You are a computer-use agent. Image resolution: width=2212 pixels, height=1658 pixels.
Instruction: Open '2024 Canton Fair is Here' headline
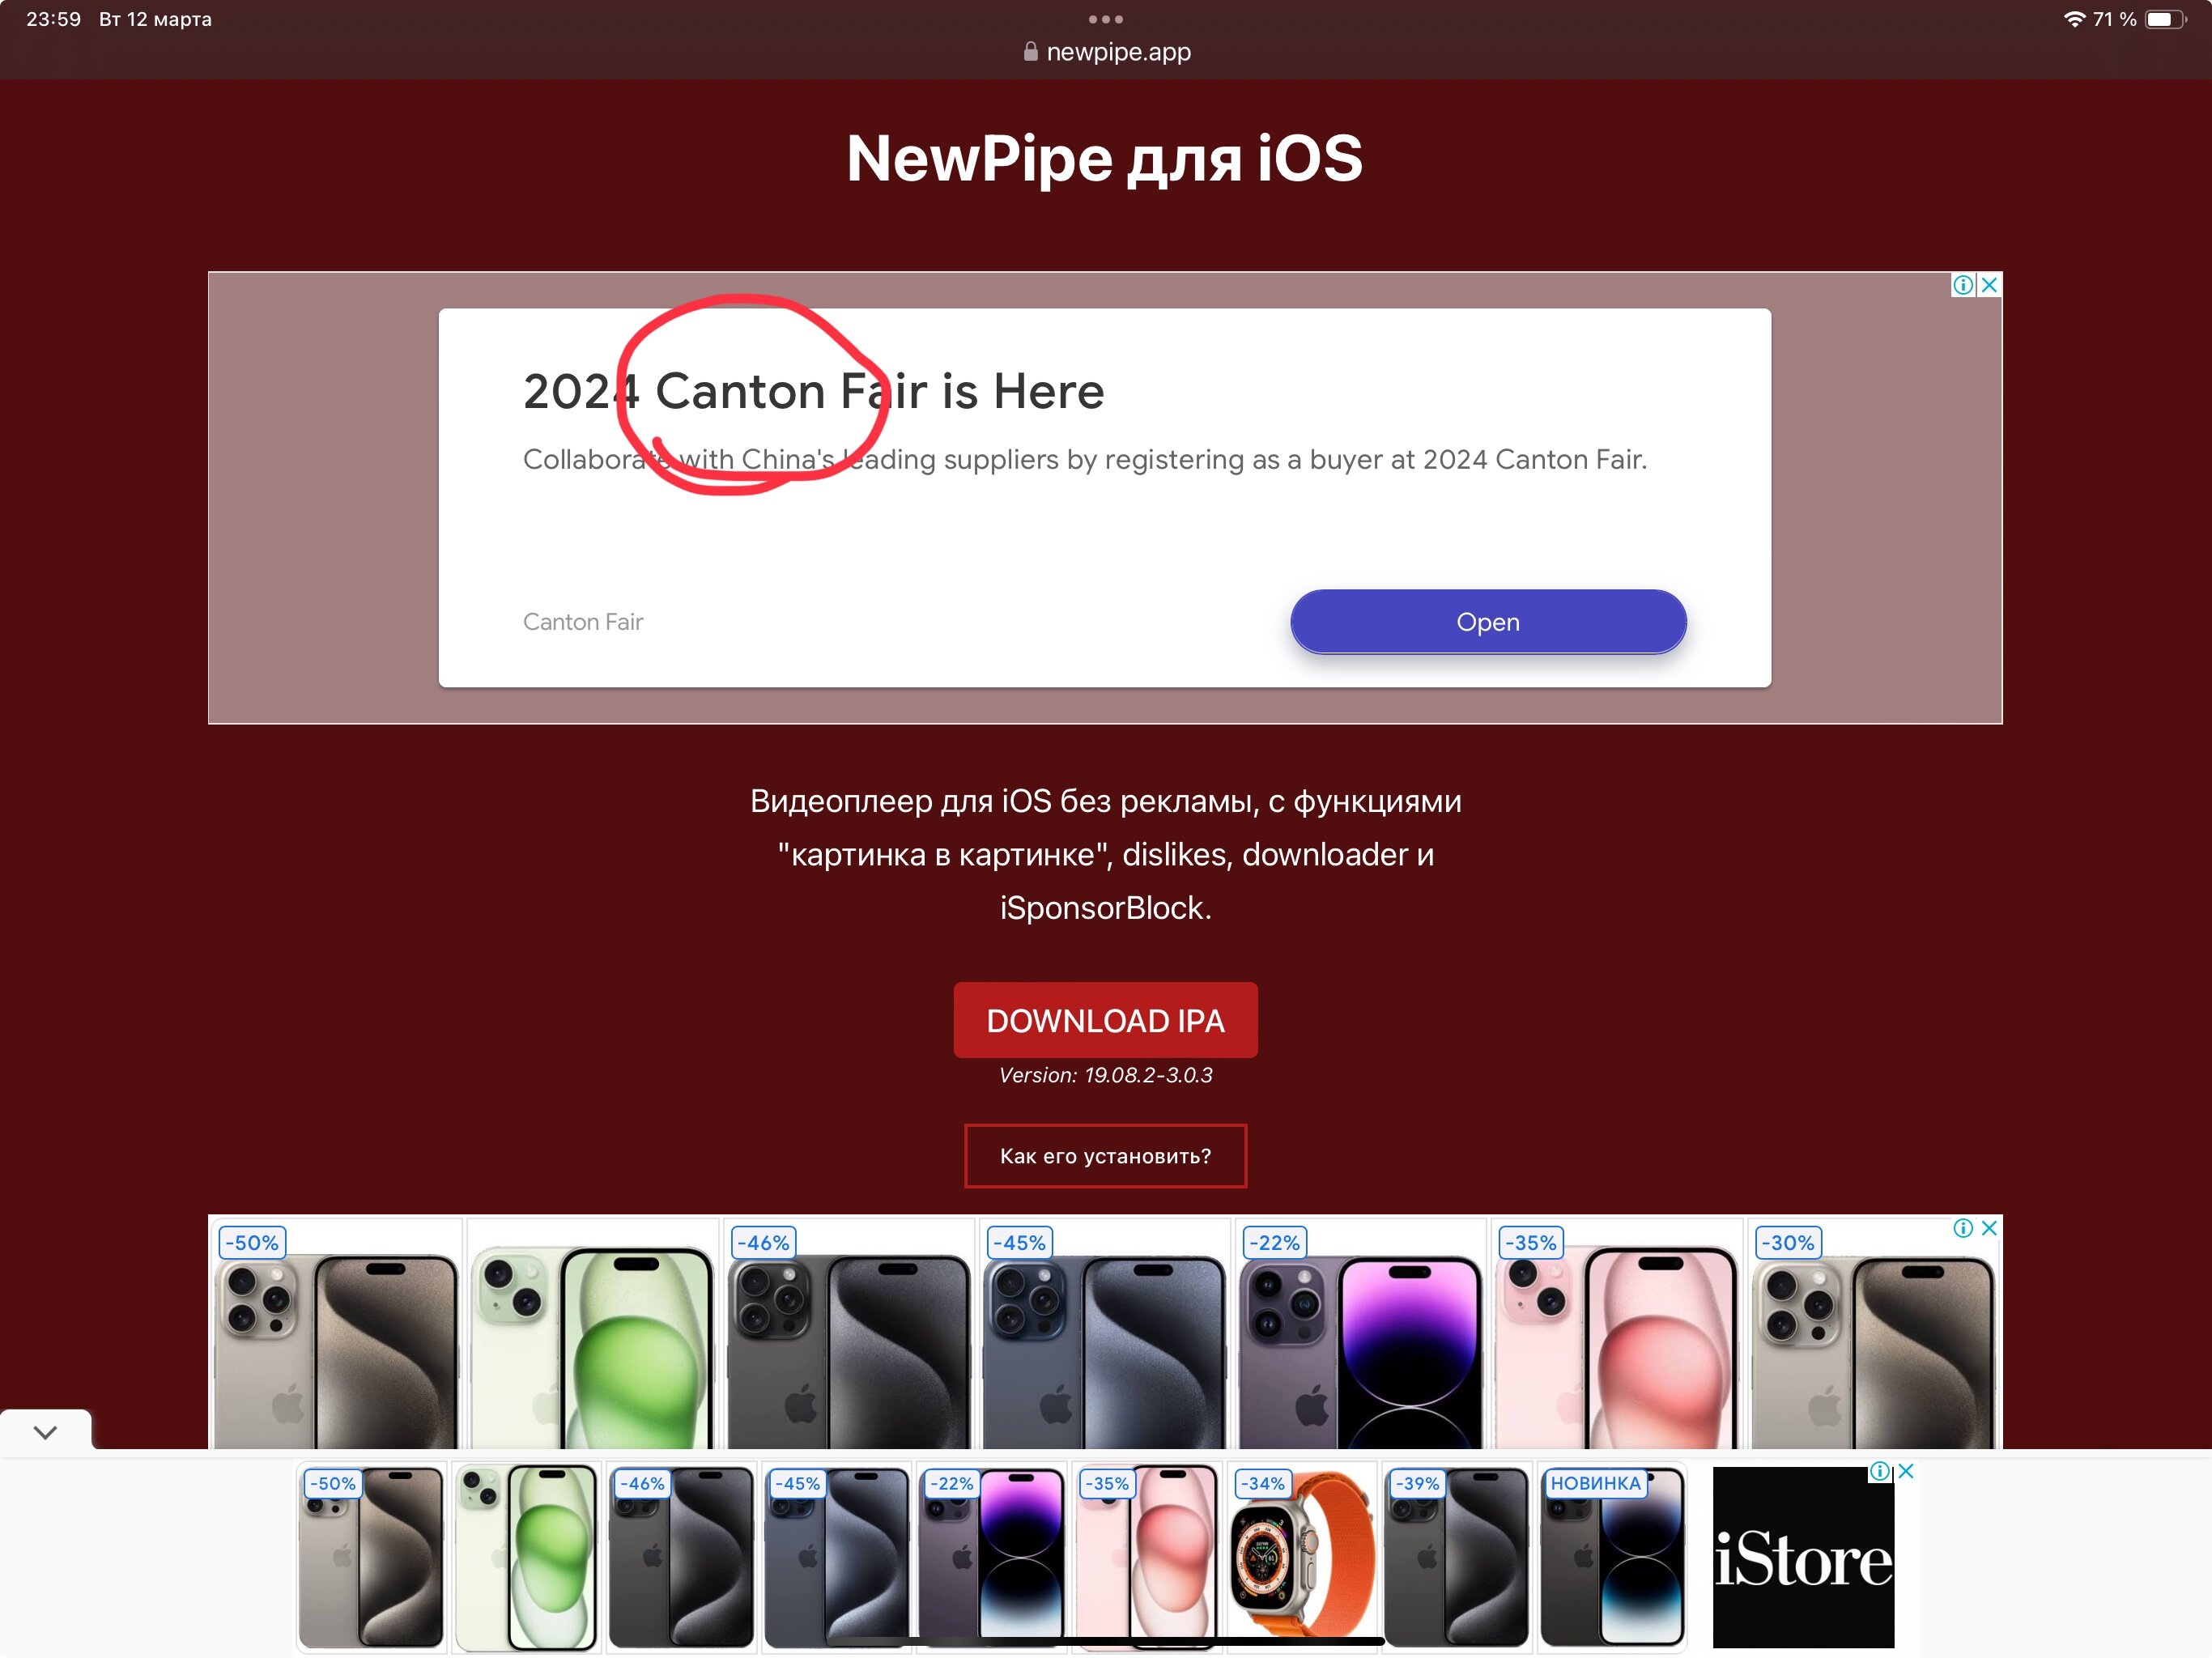tap(813, 391)
